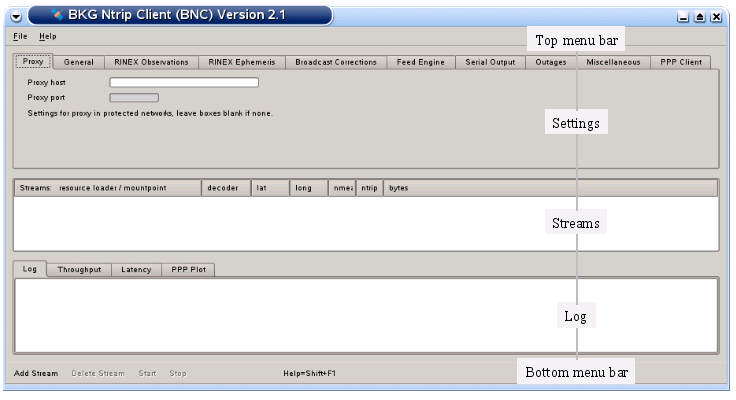Open the PPP Plot tab
Image resolution: width=736 pixels, height=400 pixels.
(x=188, y=270)
